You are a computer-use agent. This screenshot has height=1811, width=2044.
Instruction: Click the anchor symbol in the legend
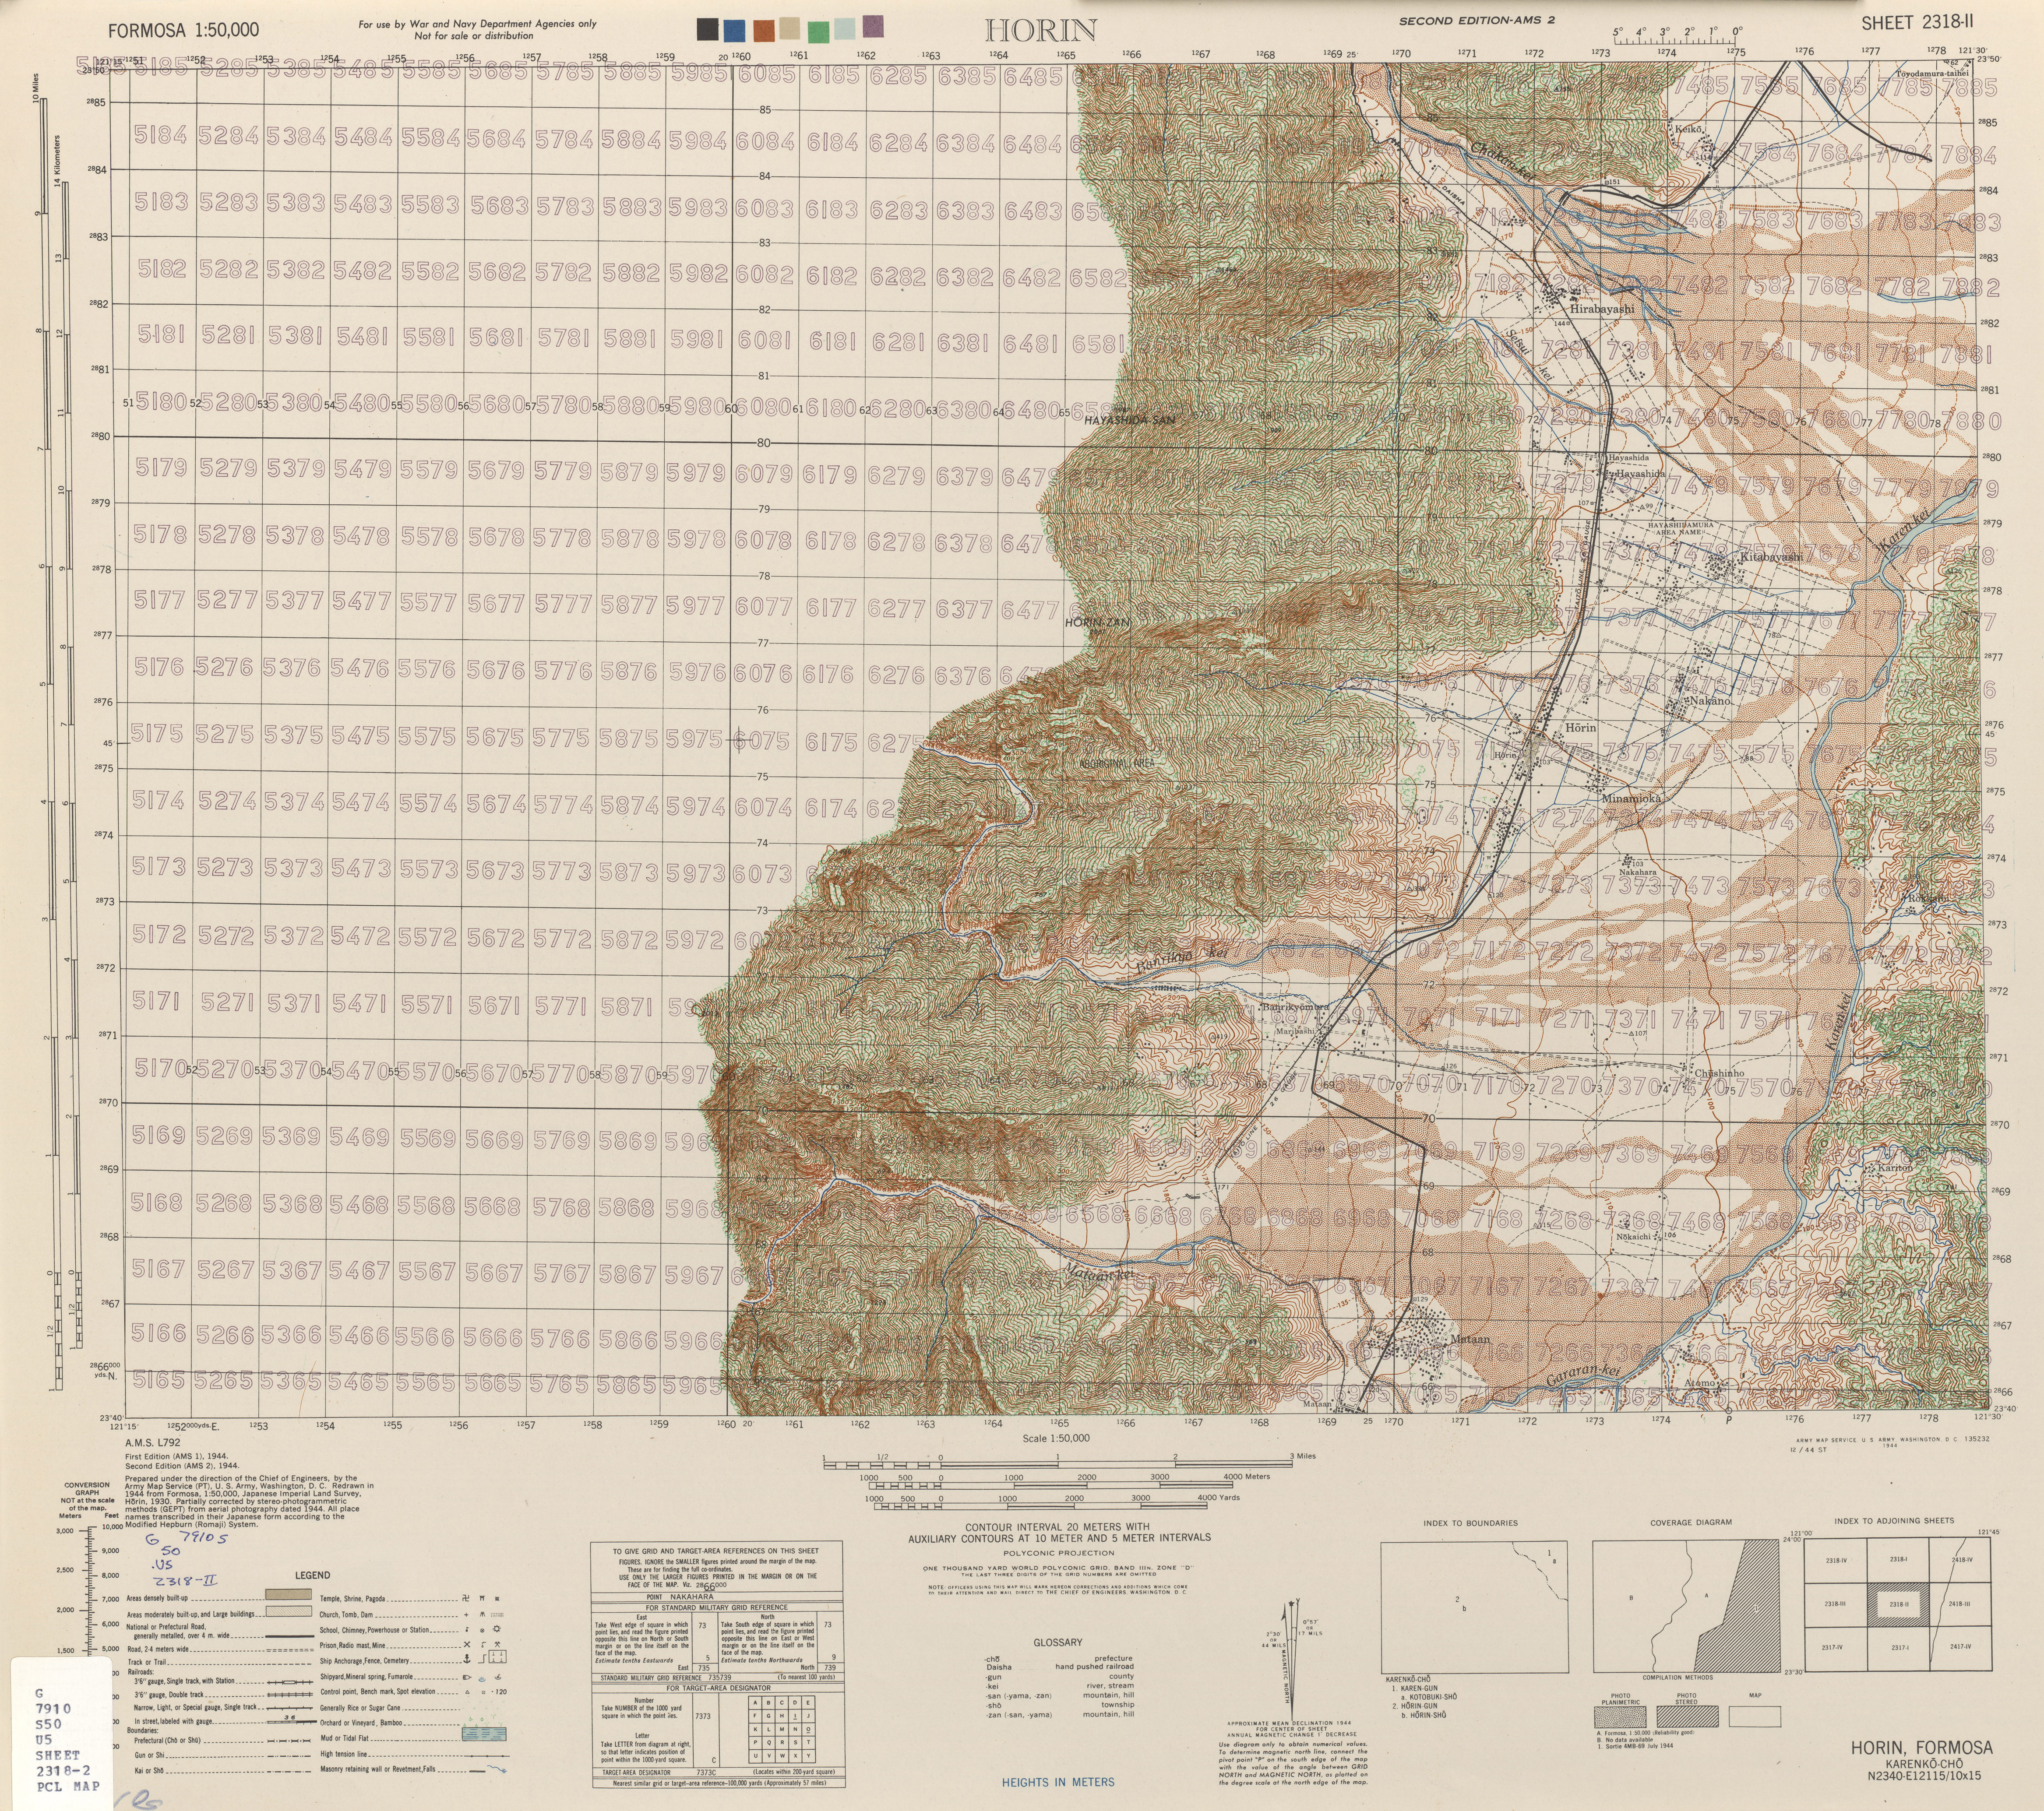coord(467,1659)
